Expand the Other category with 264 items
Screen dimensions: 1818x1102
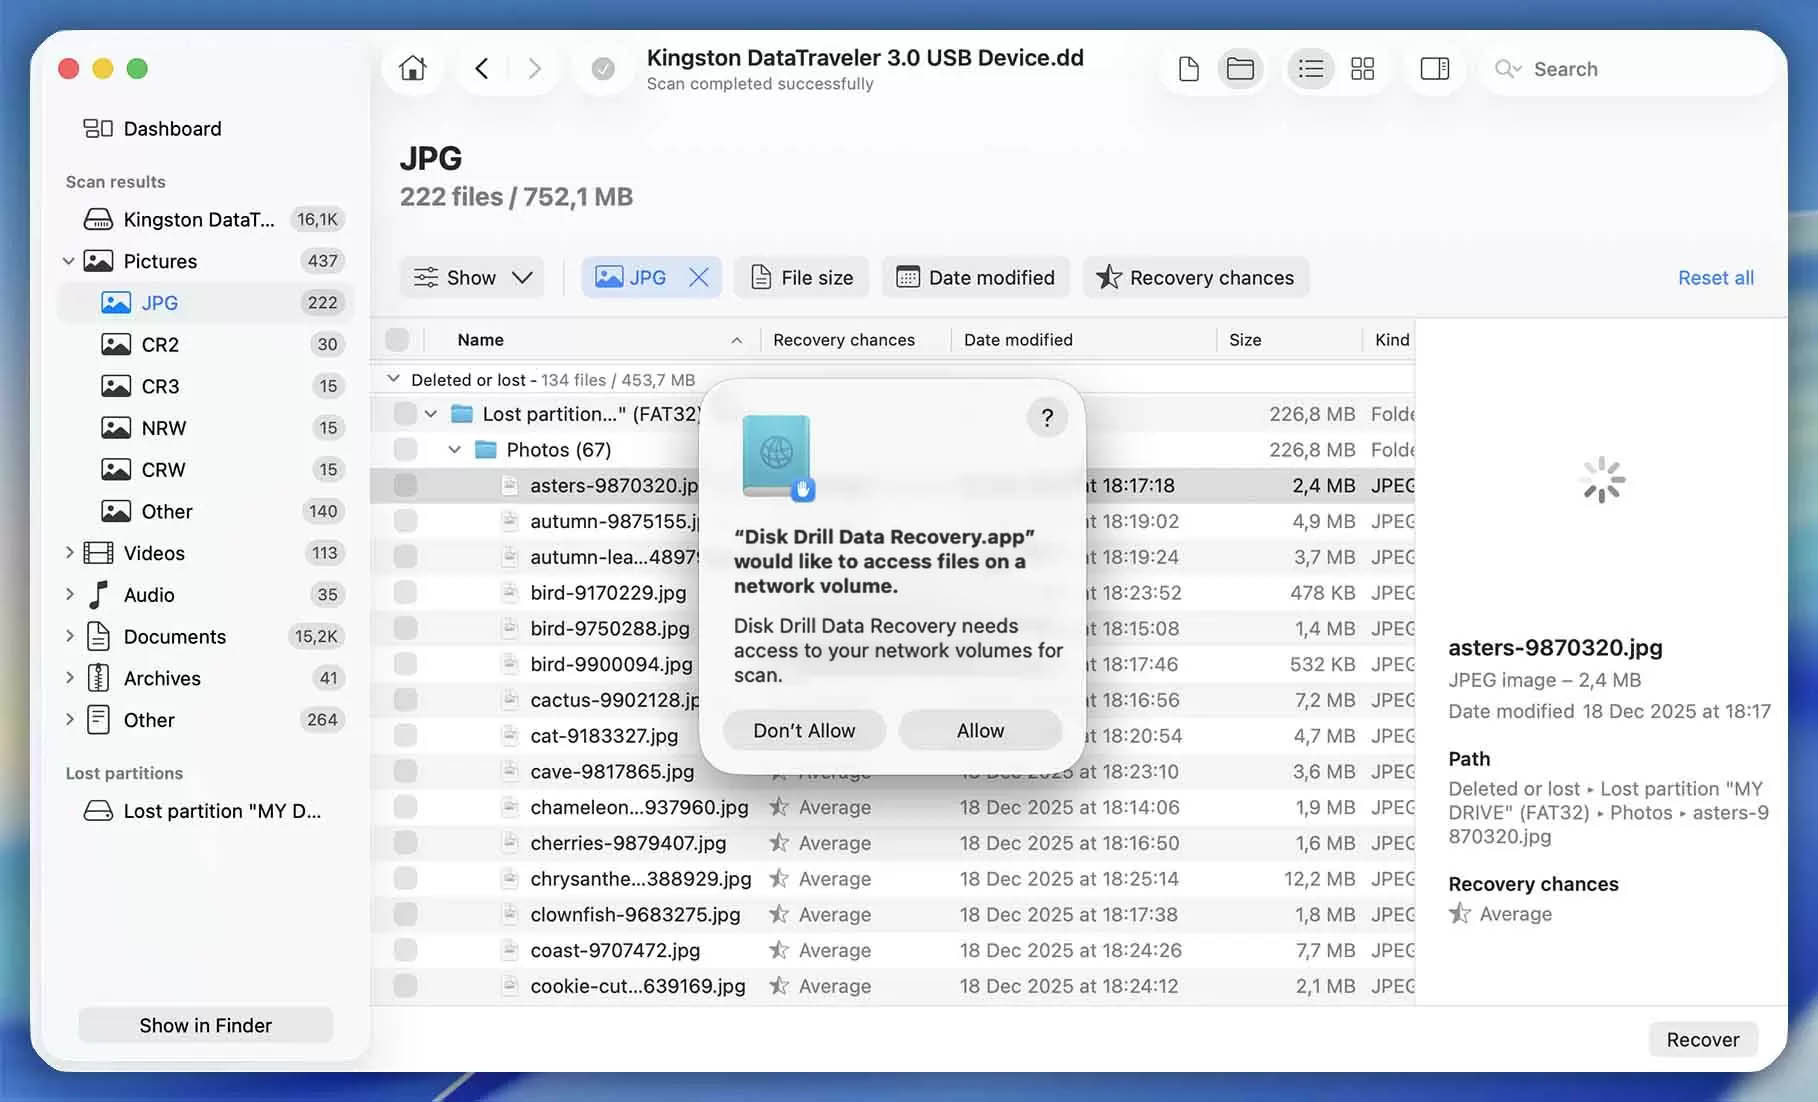coord(68,720)
